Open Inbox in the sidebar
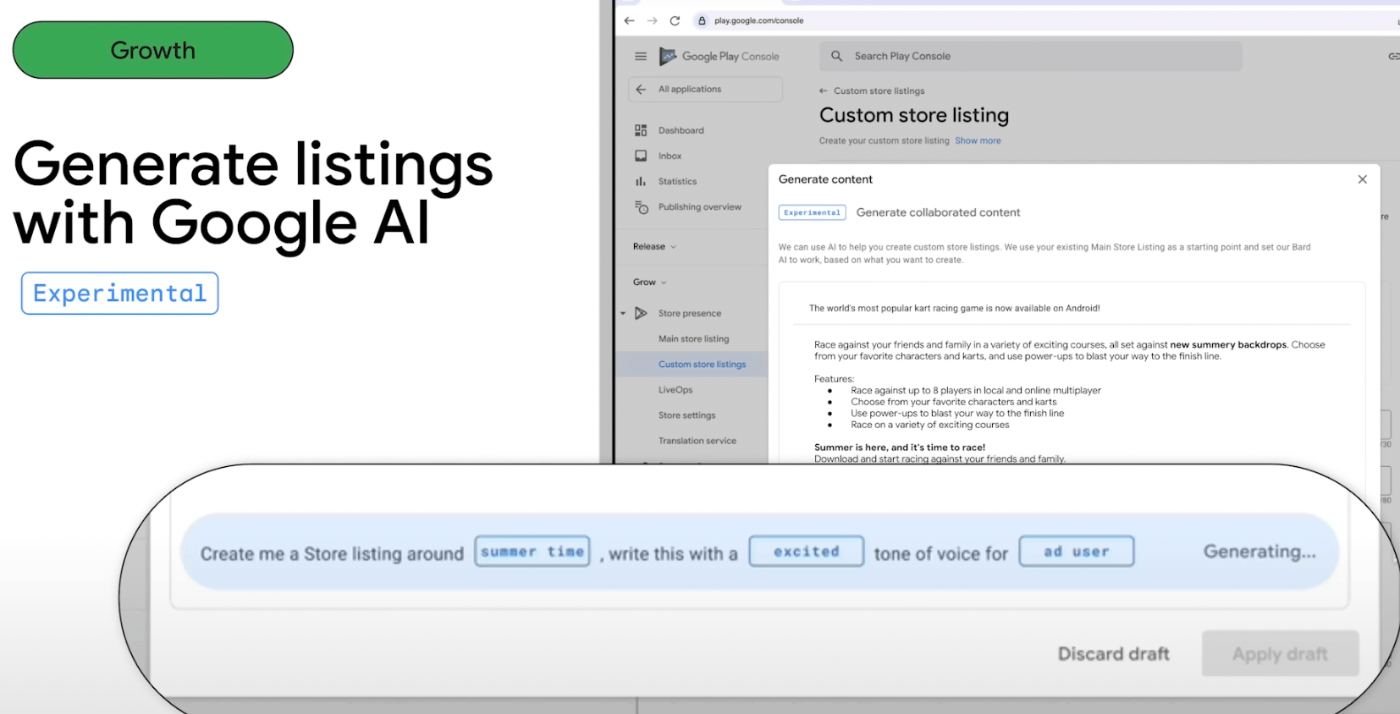Image resolution: width=1400 pixels, height=714 pixels. [670, 156]
